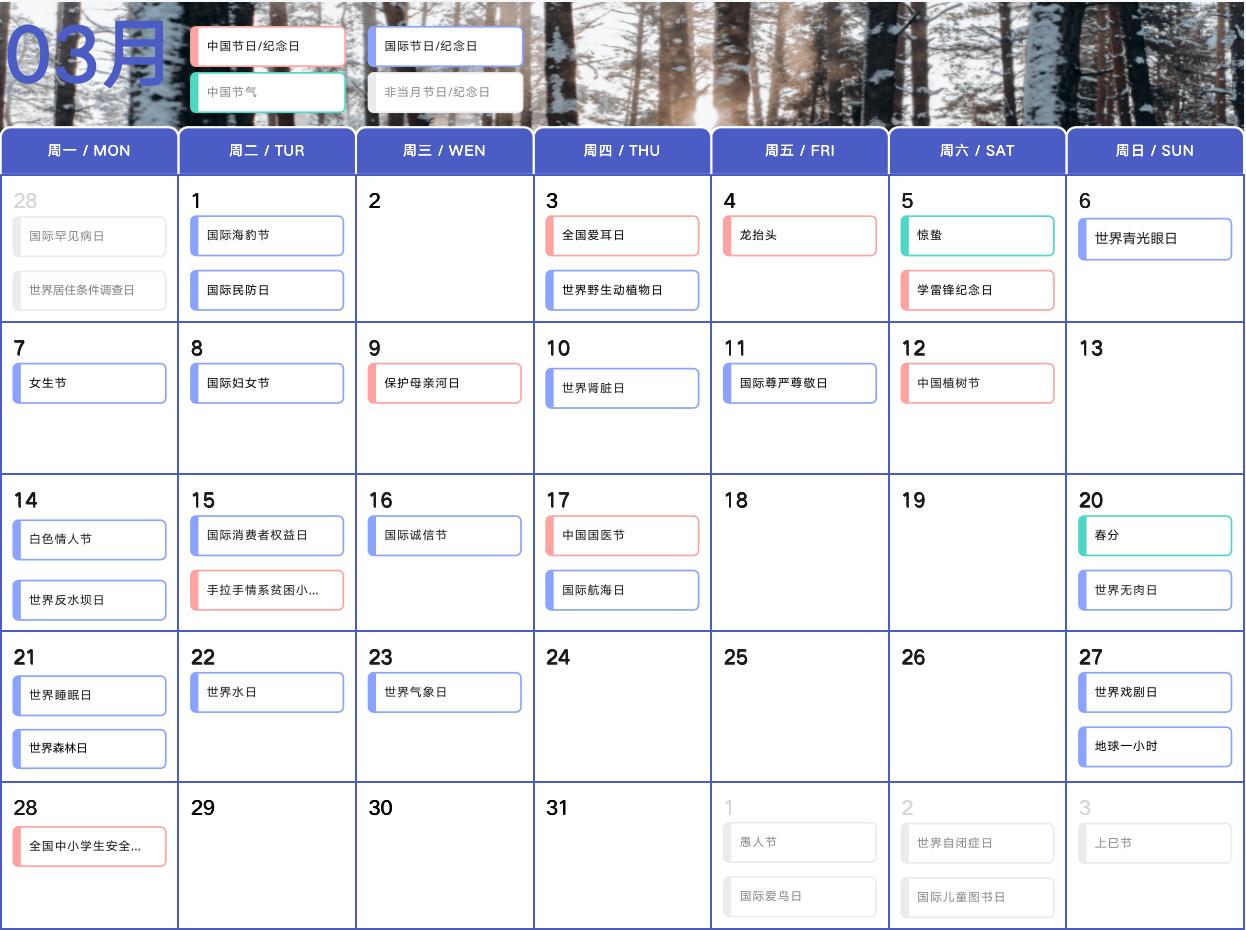Click the truncated 手拉手情系贫困小 label
The width and height of the screenshot is (1246, 930).
266,590
